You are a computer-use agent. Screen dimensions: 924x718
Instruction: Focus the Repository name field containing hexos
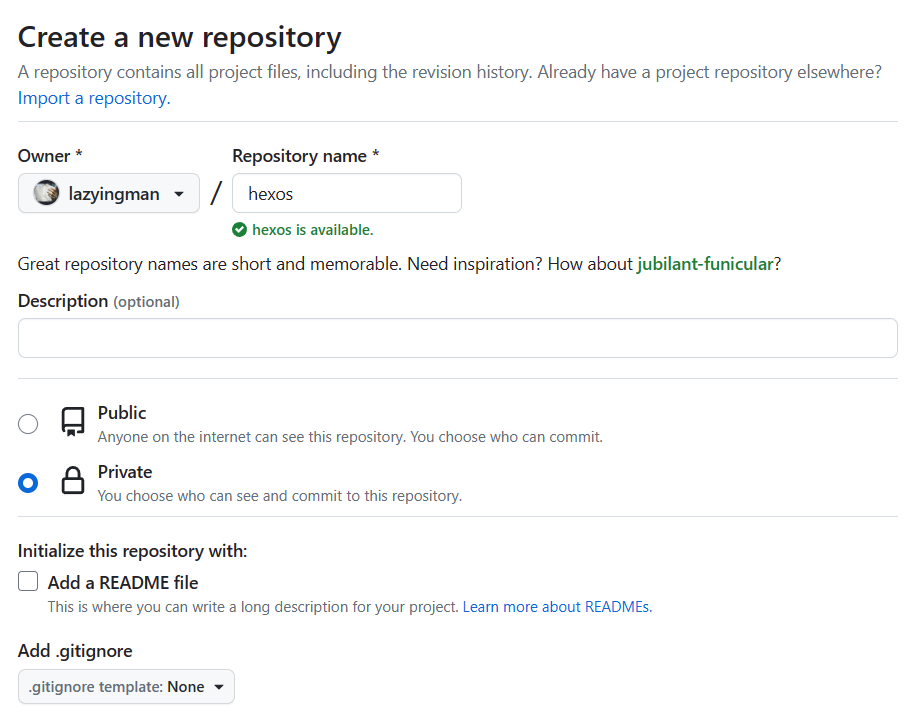[346, 194]
